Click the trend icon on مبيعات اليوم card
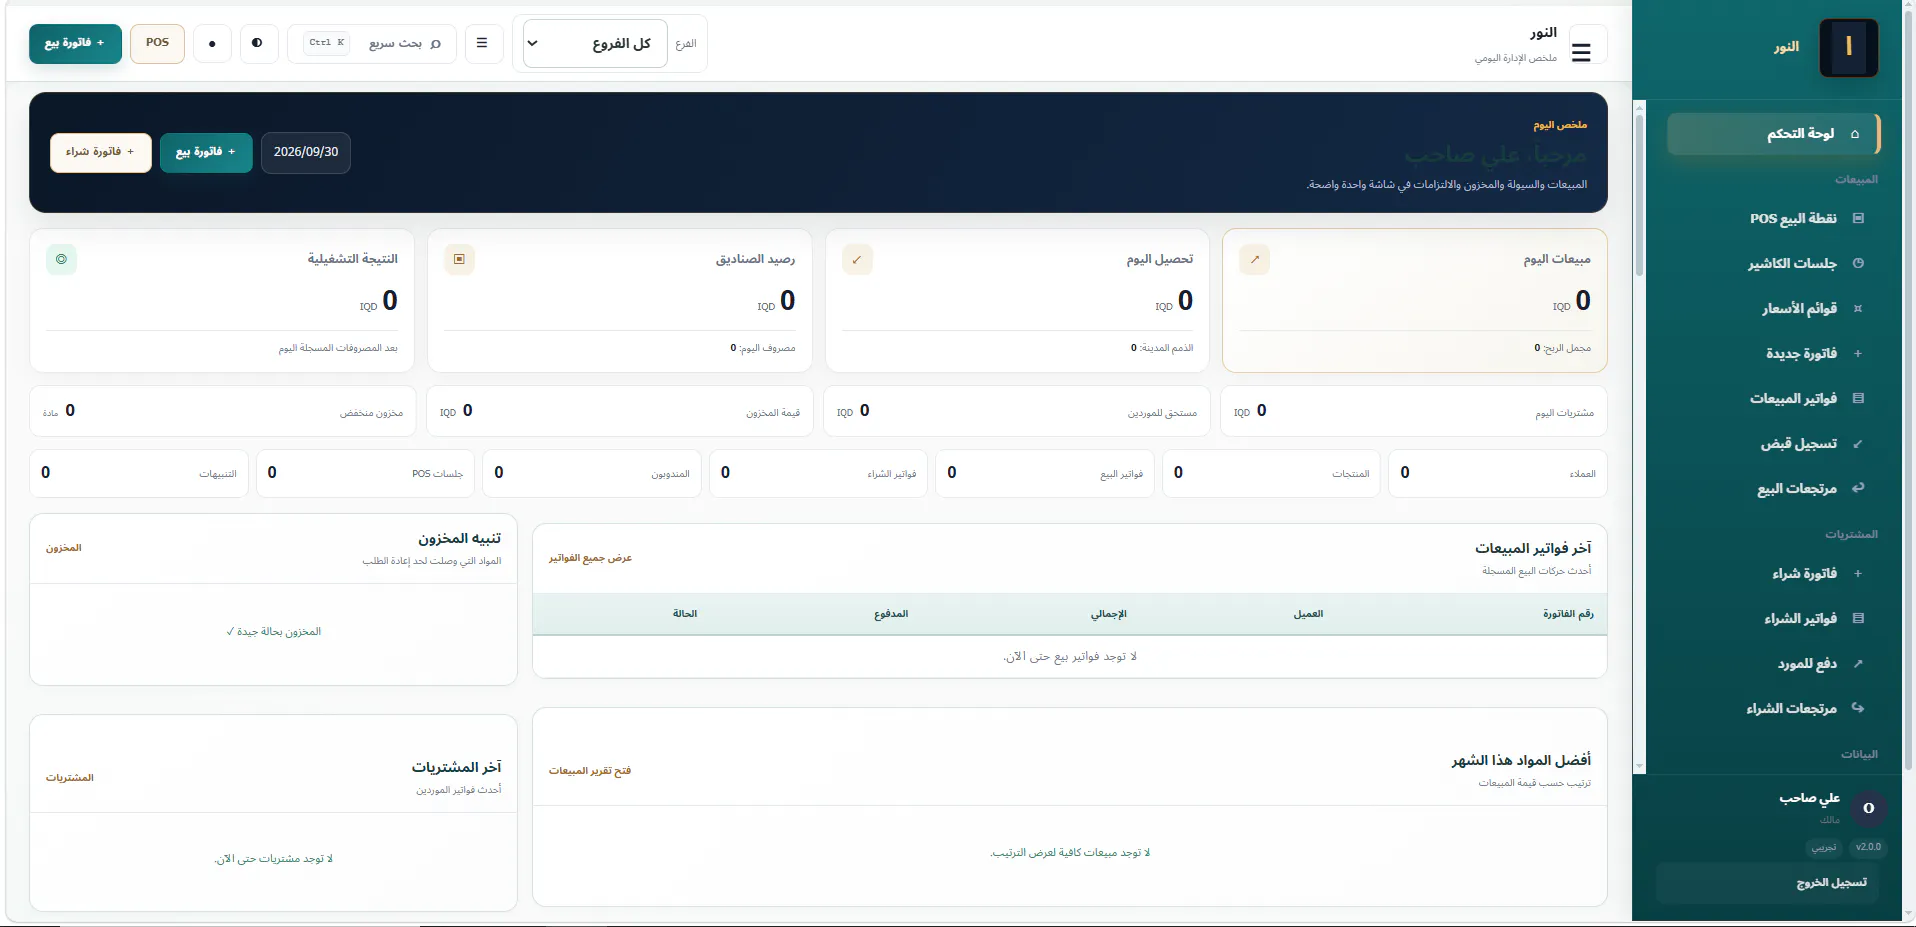The image size is (1916, 927). point(1255,259)
